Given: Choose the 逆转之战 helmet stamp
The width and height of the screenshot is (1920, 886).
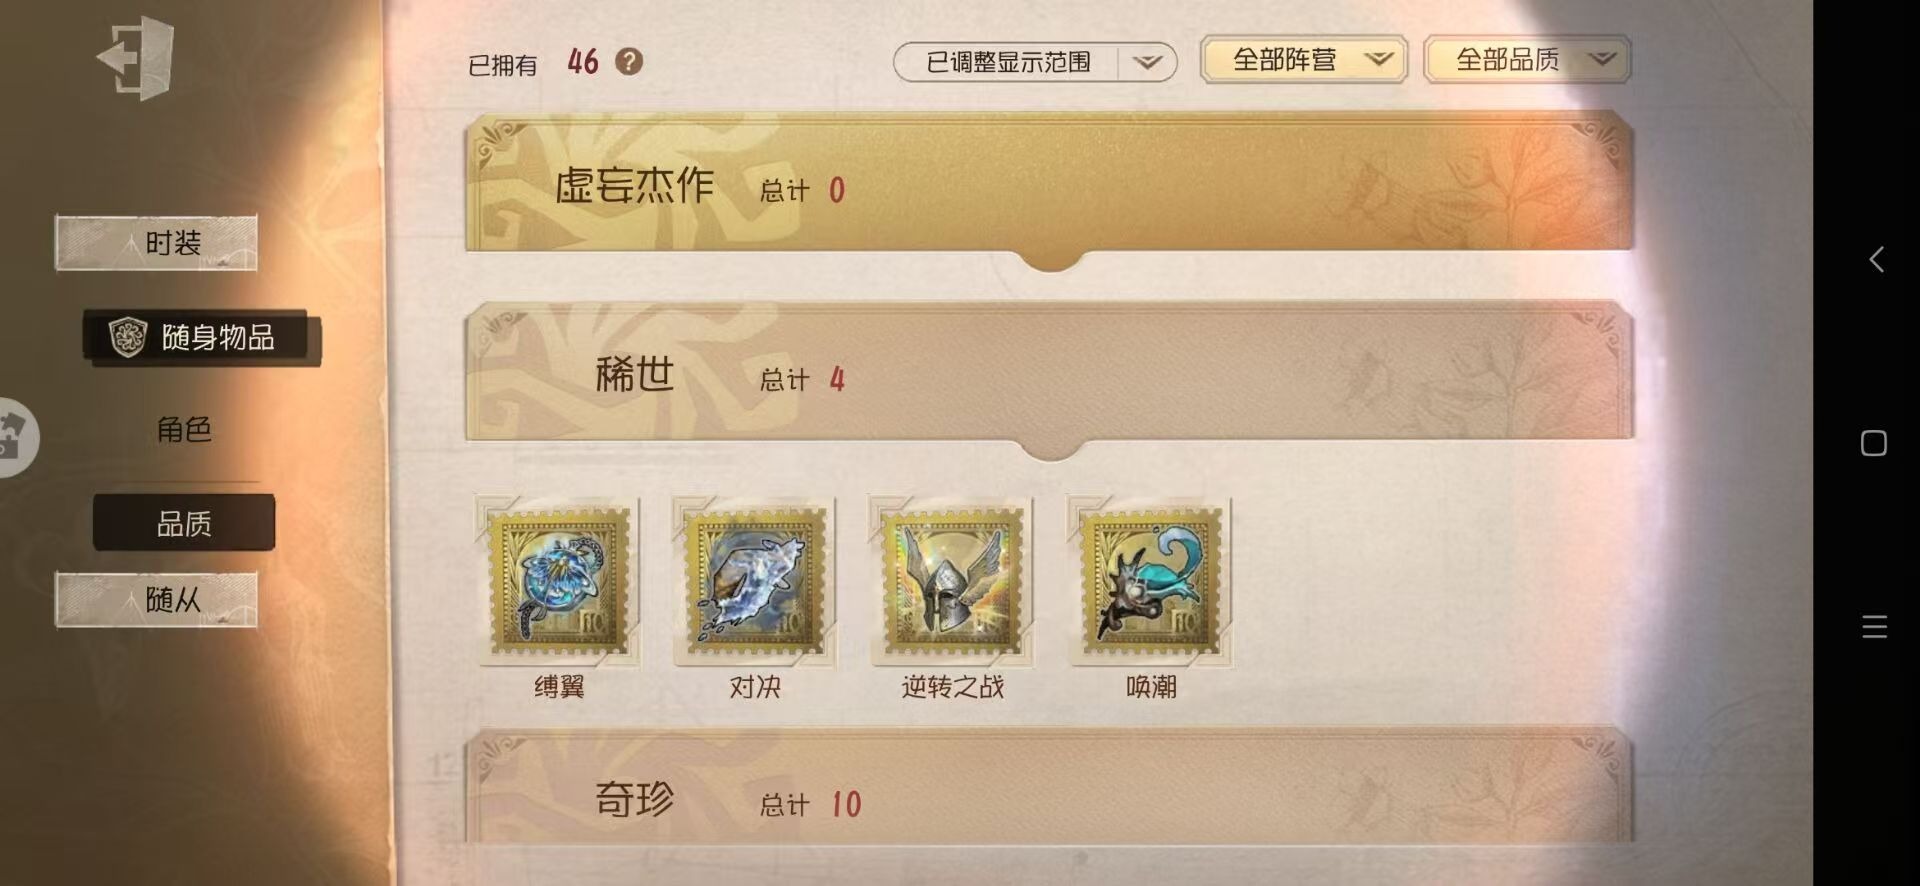Looking at the screenshot, I should tap(951, 582).
